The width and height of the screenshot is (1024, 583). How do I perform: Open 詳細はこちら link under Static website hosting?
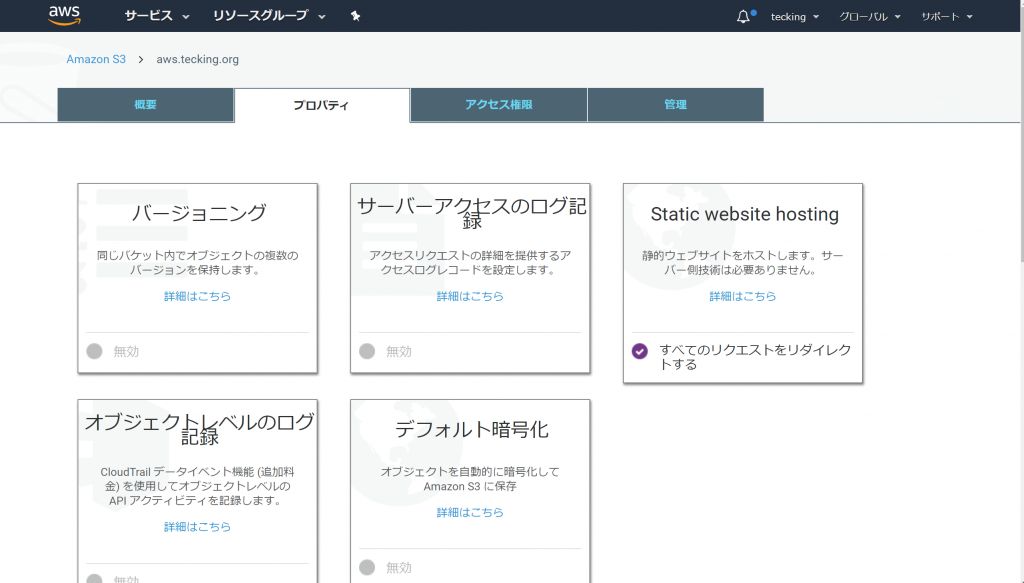point(743,296)
